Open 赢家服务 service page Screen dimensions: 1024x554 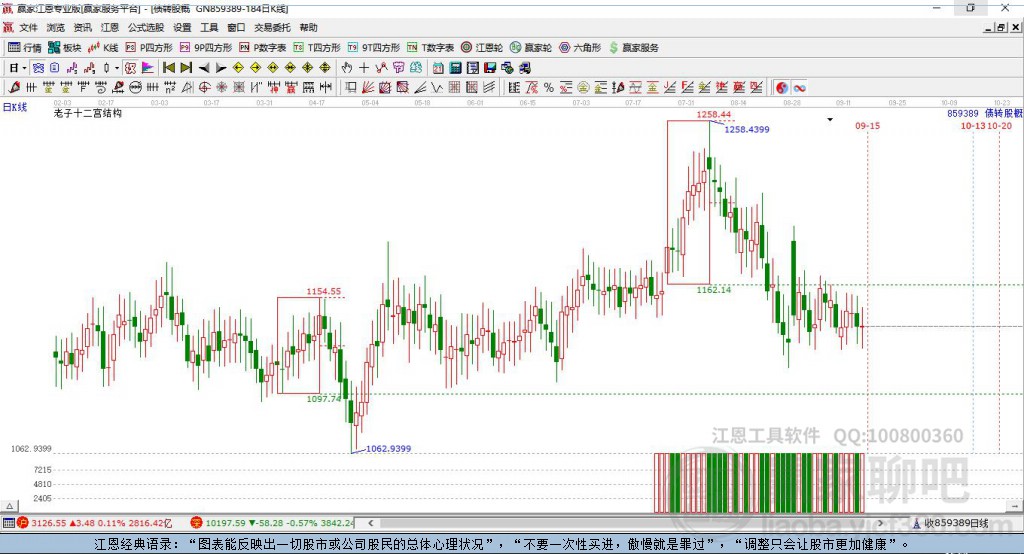[x=633, y=48]
